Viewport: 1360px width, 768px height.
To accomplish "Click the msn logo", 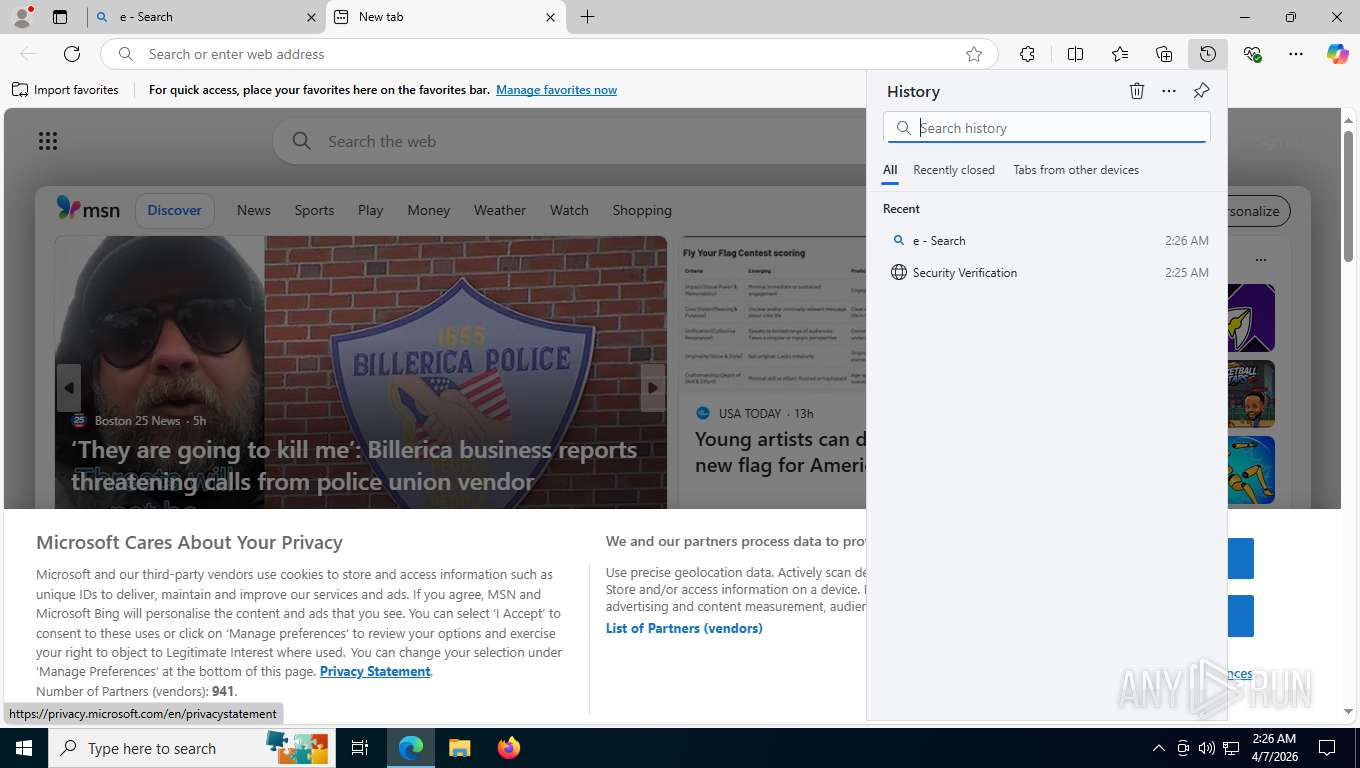I will coord(88,209).
